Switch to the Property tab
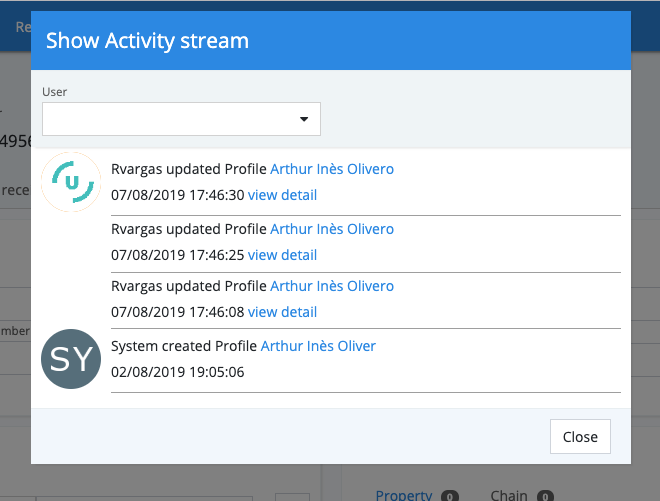660x501 pixels. (x=403, y=495)
